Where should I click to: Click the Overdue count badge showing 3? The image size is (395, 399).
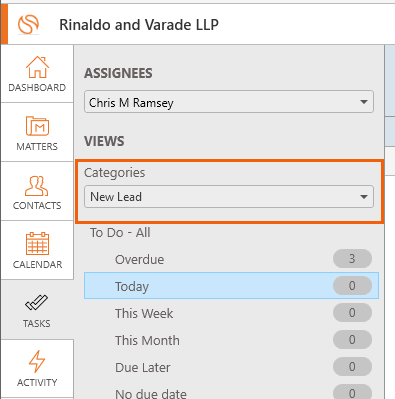click(352, 259)
